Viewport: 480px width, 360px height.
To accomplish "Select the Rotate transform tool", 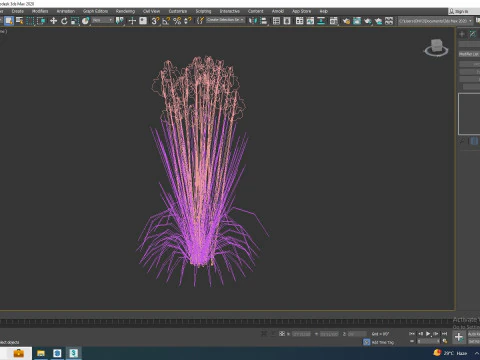I will (x=64, y=21).
